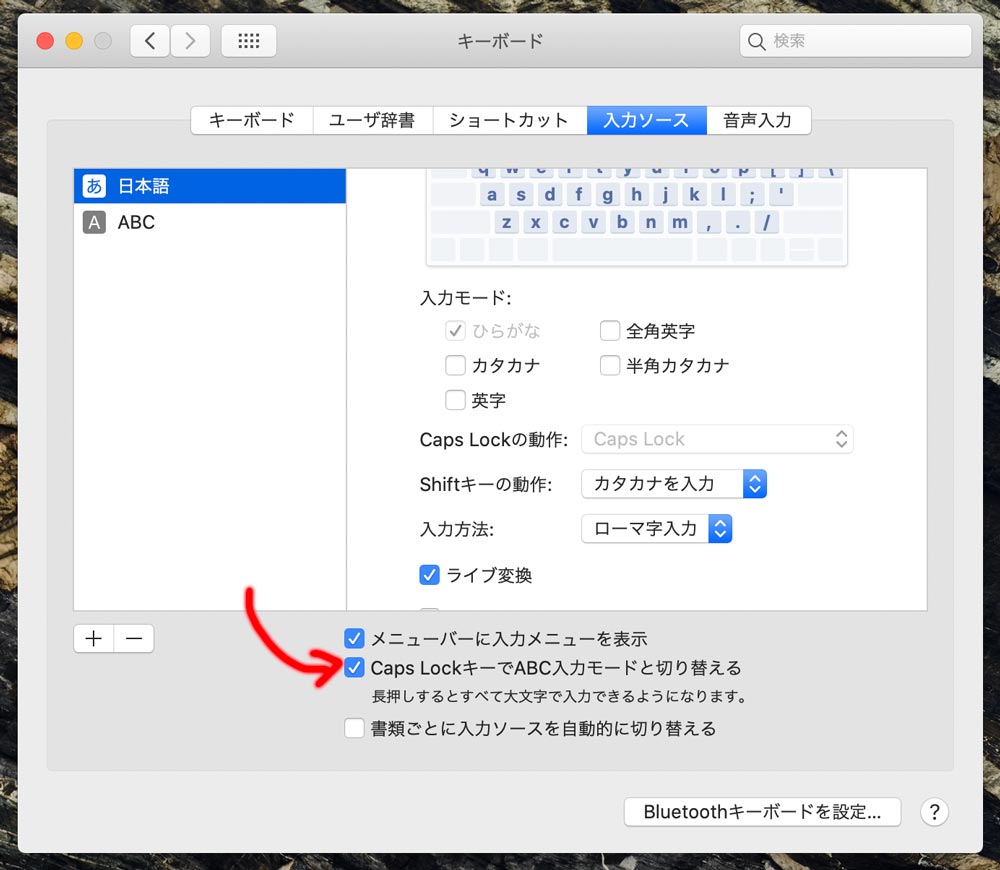Uncheck Caps LockキーでABC入力モードと切り替える
The width and height of the screenshot is (1000, 870).
coord(355,668)
